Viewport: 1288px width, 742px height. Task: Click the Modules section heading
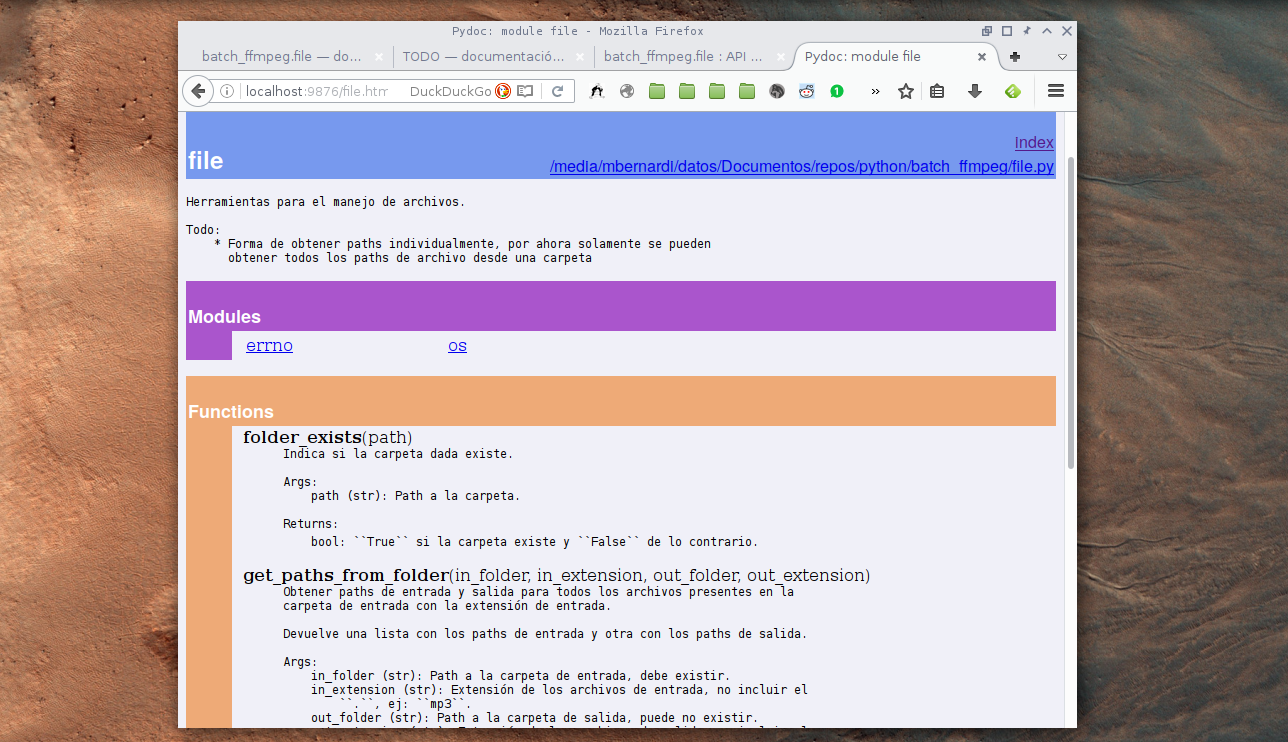(x=224, y=317)
